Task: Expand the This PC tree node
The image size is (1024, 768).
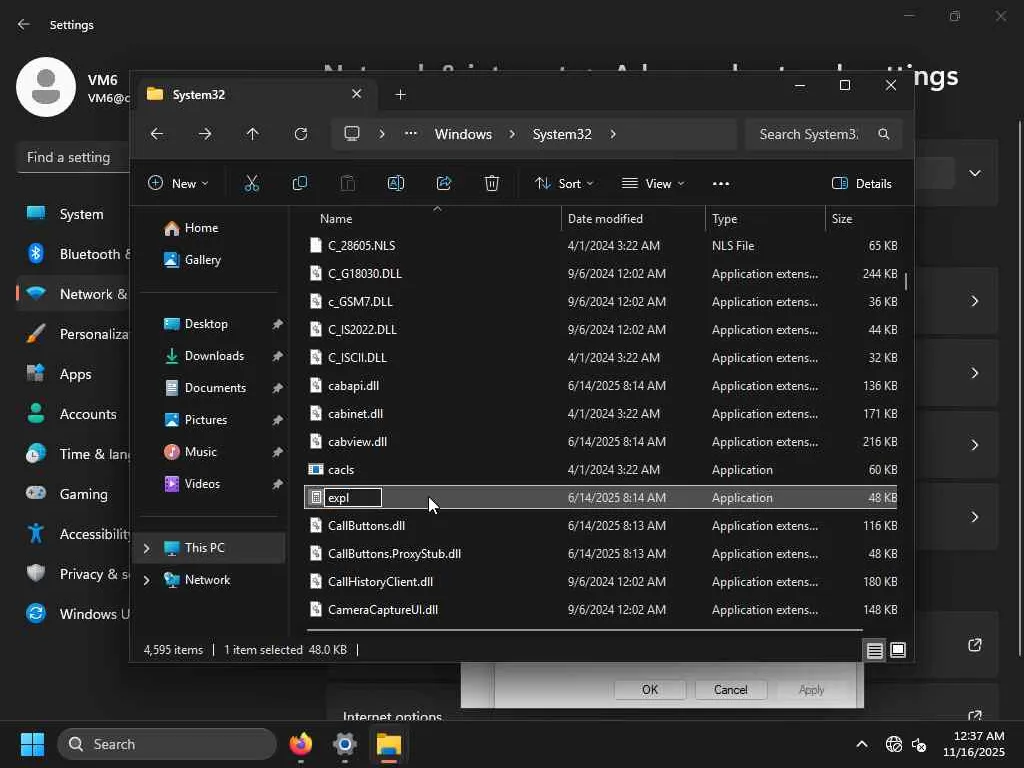Action: (x=146, y=548)
